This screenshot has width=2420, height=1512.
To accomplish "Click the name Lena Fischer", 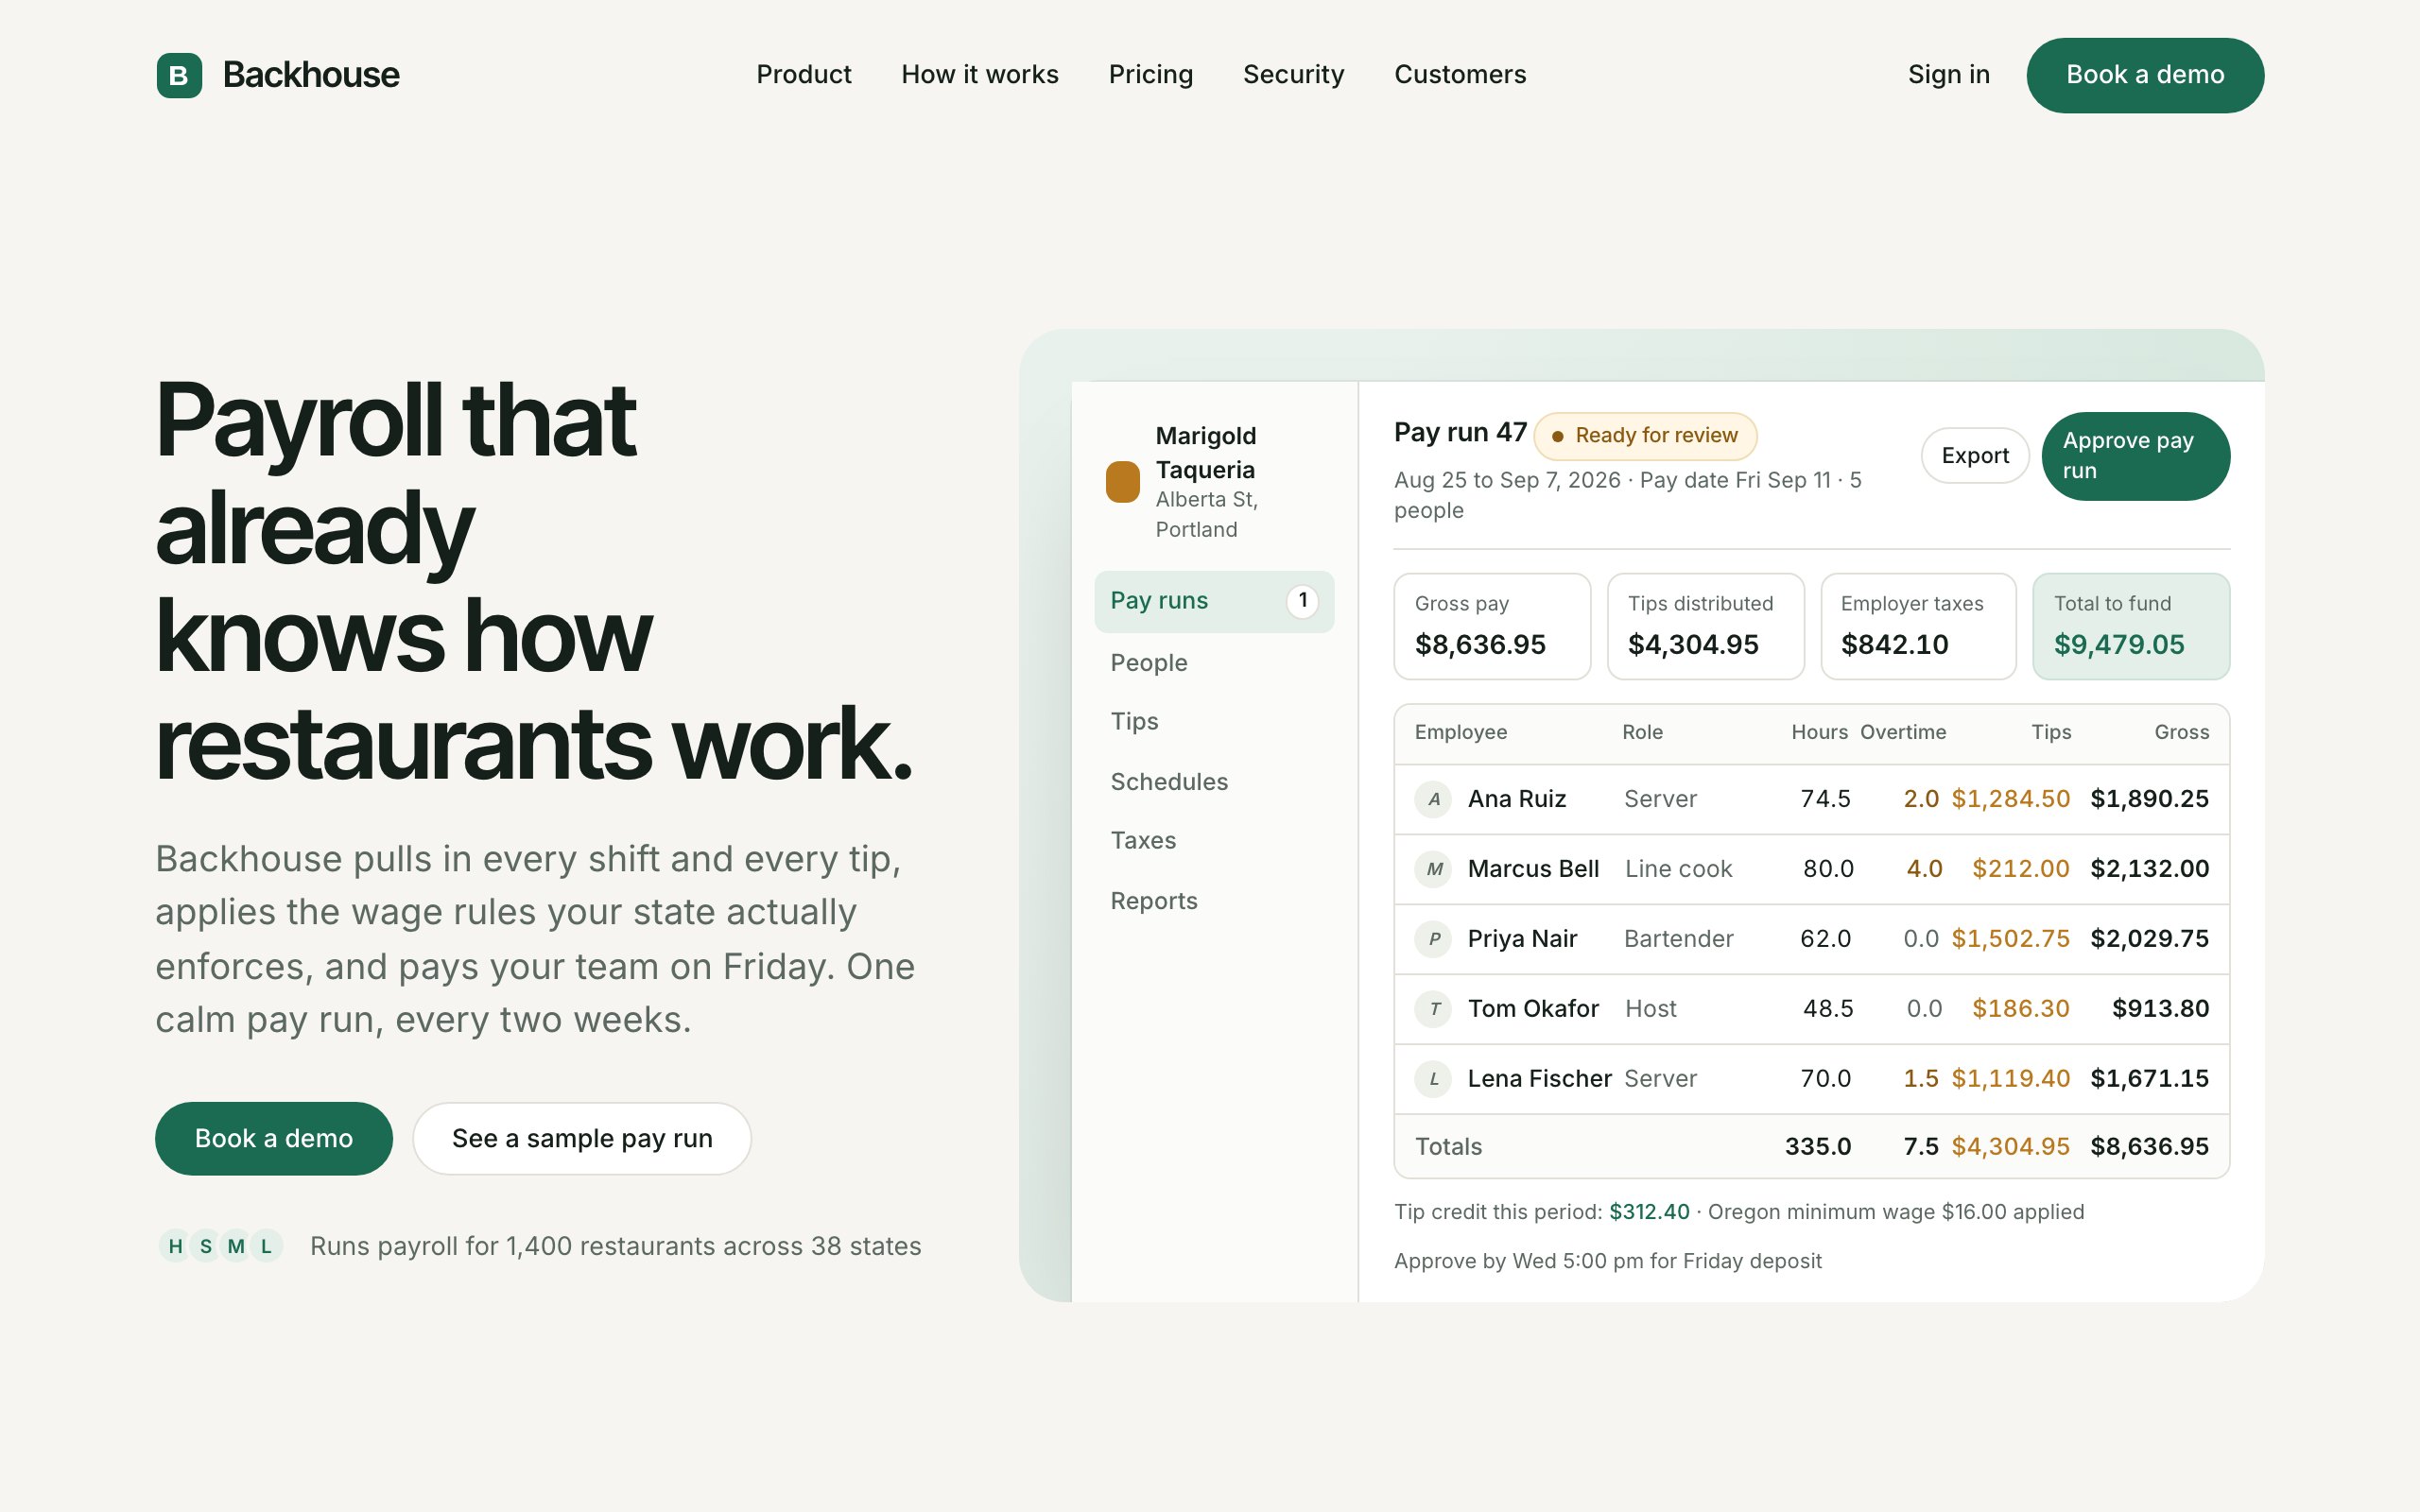I will pos(1540,1079).
